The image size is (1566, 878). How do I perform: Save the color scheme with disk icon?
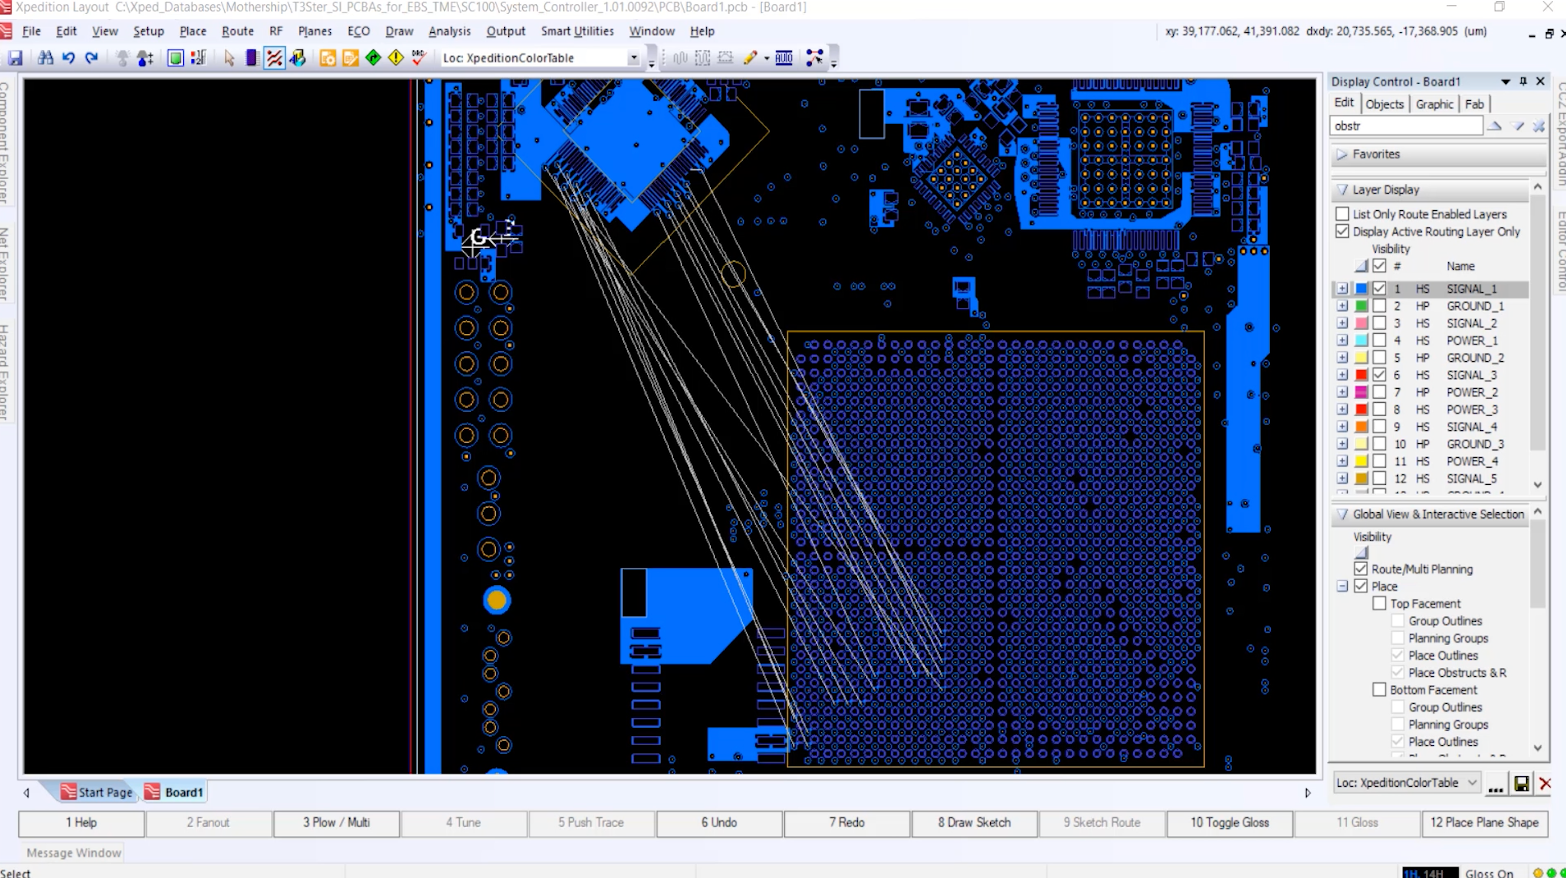click(x=1521, y=784)
